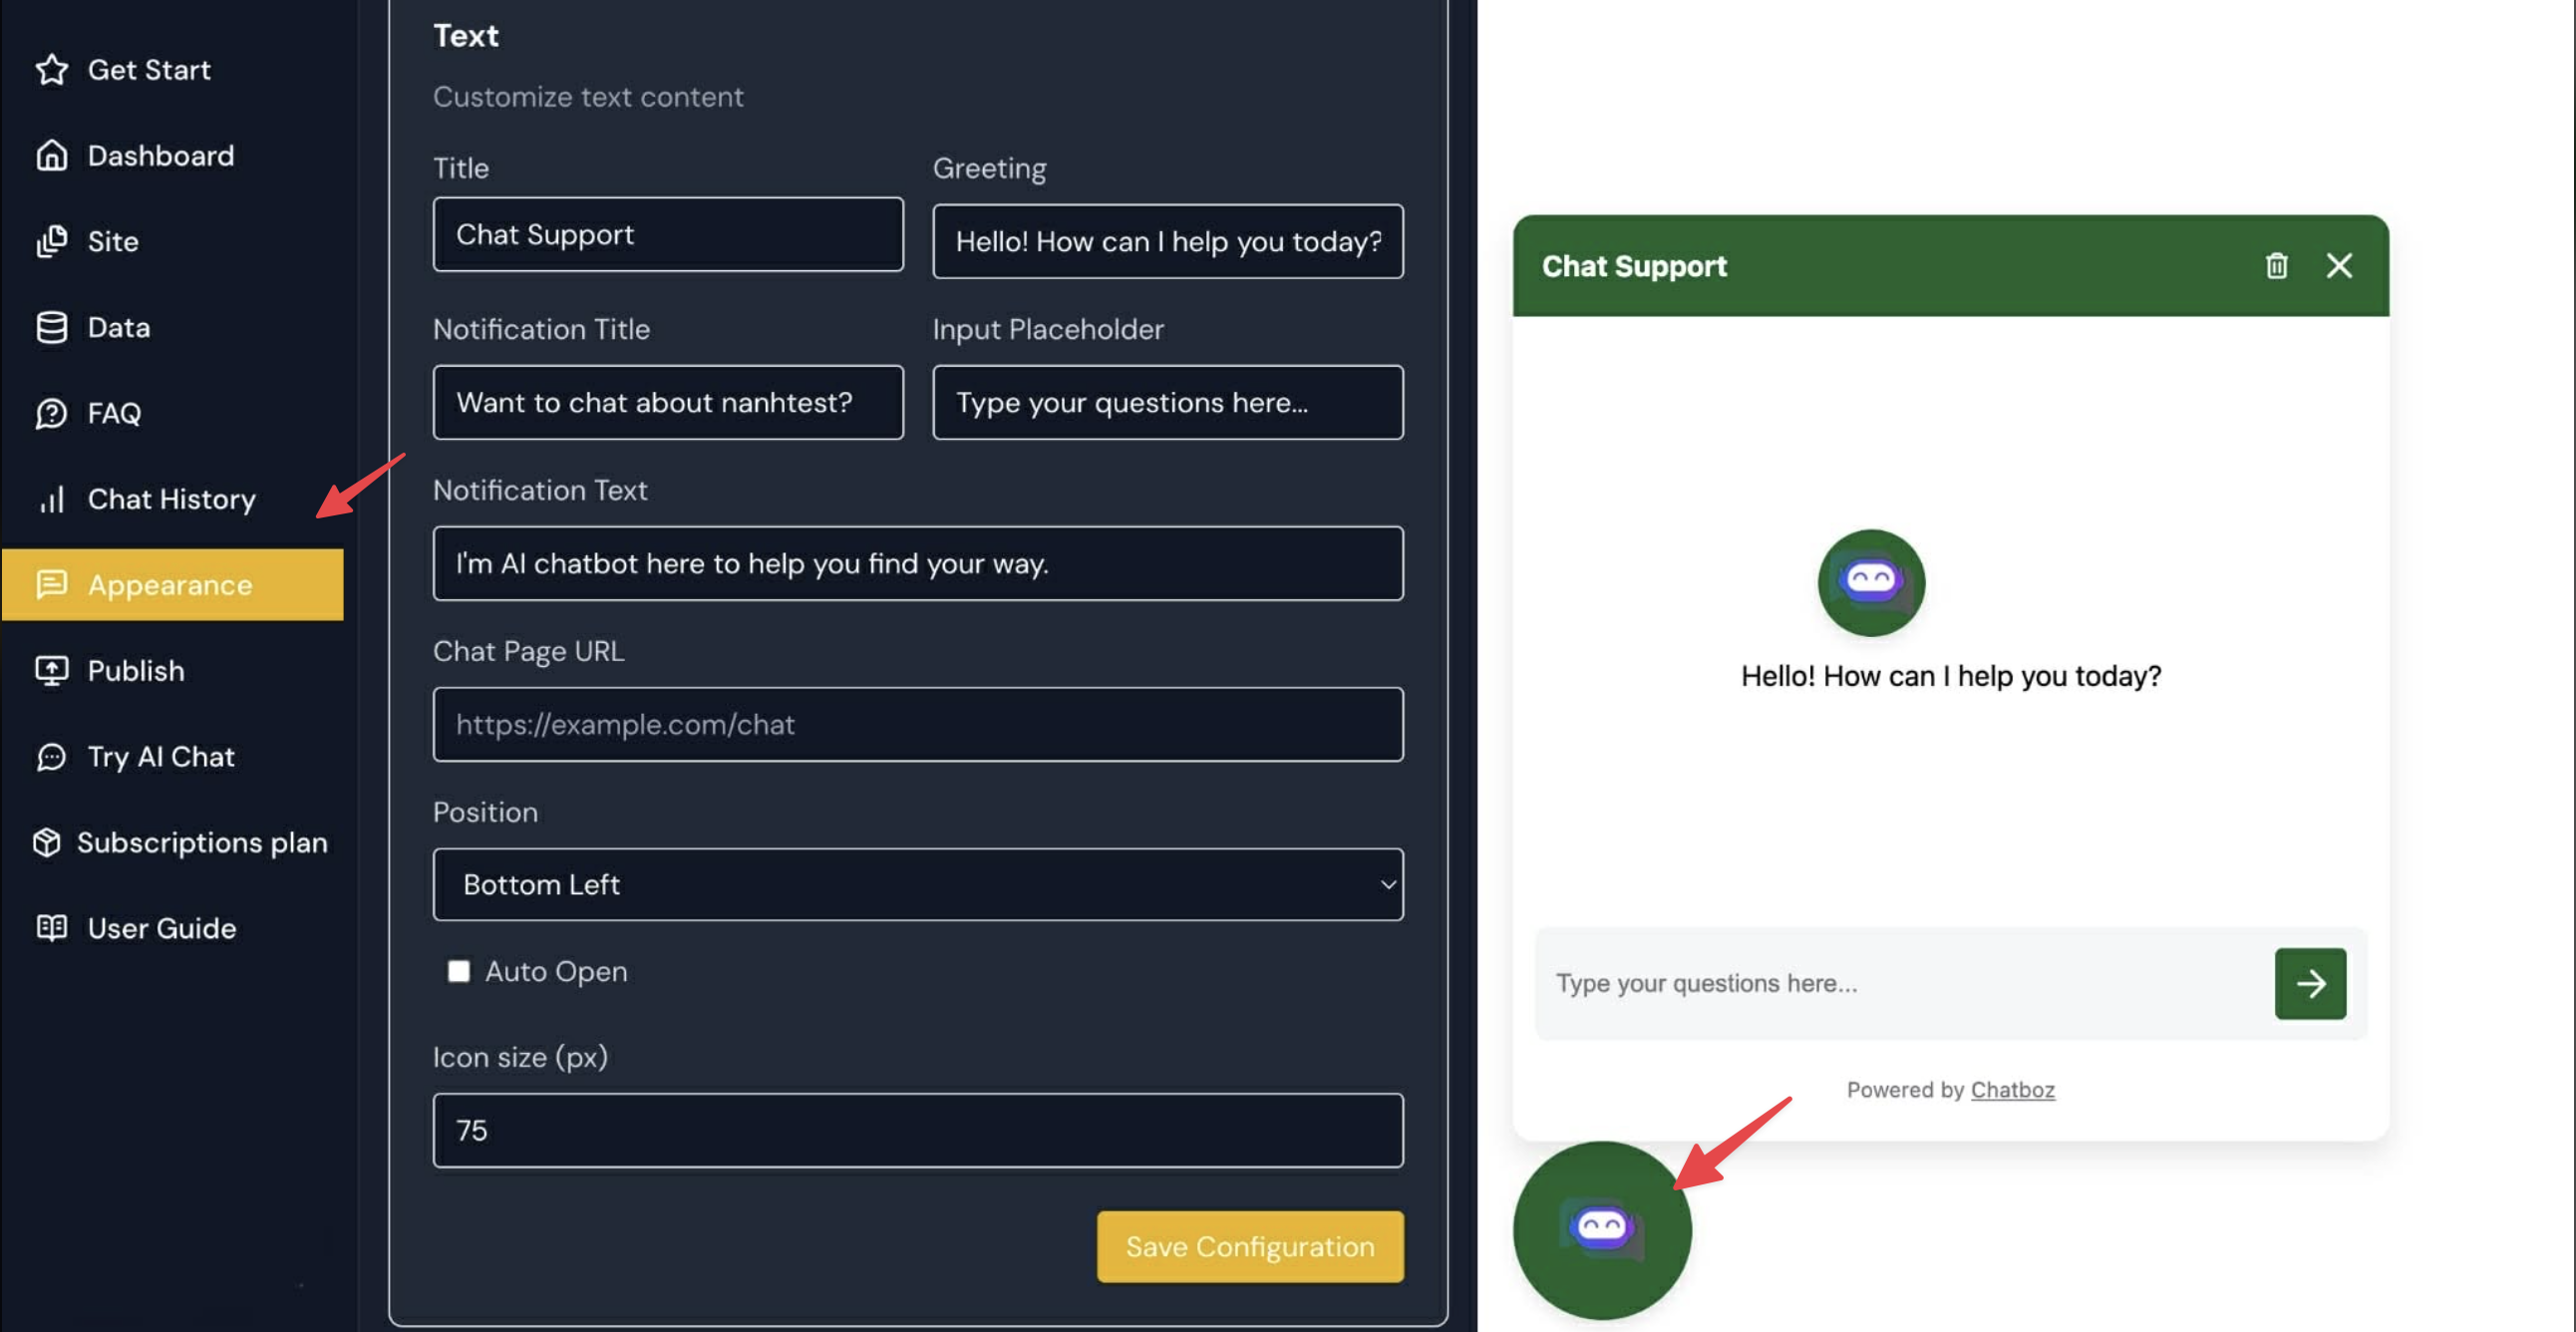Click the chat question input box

[x=1900, y=983]
